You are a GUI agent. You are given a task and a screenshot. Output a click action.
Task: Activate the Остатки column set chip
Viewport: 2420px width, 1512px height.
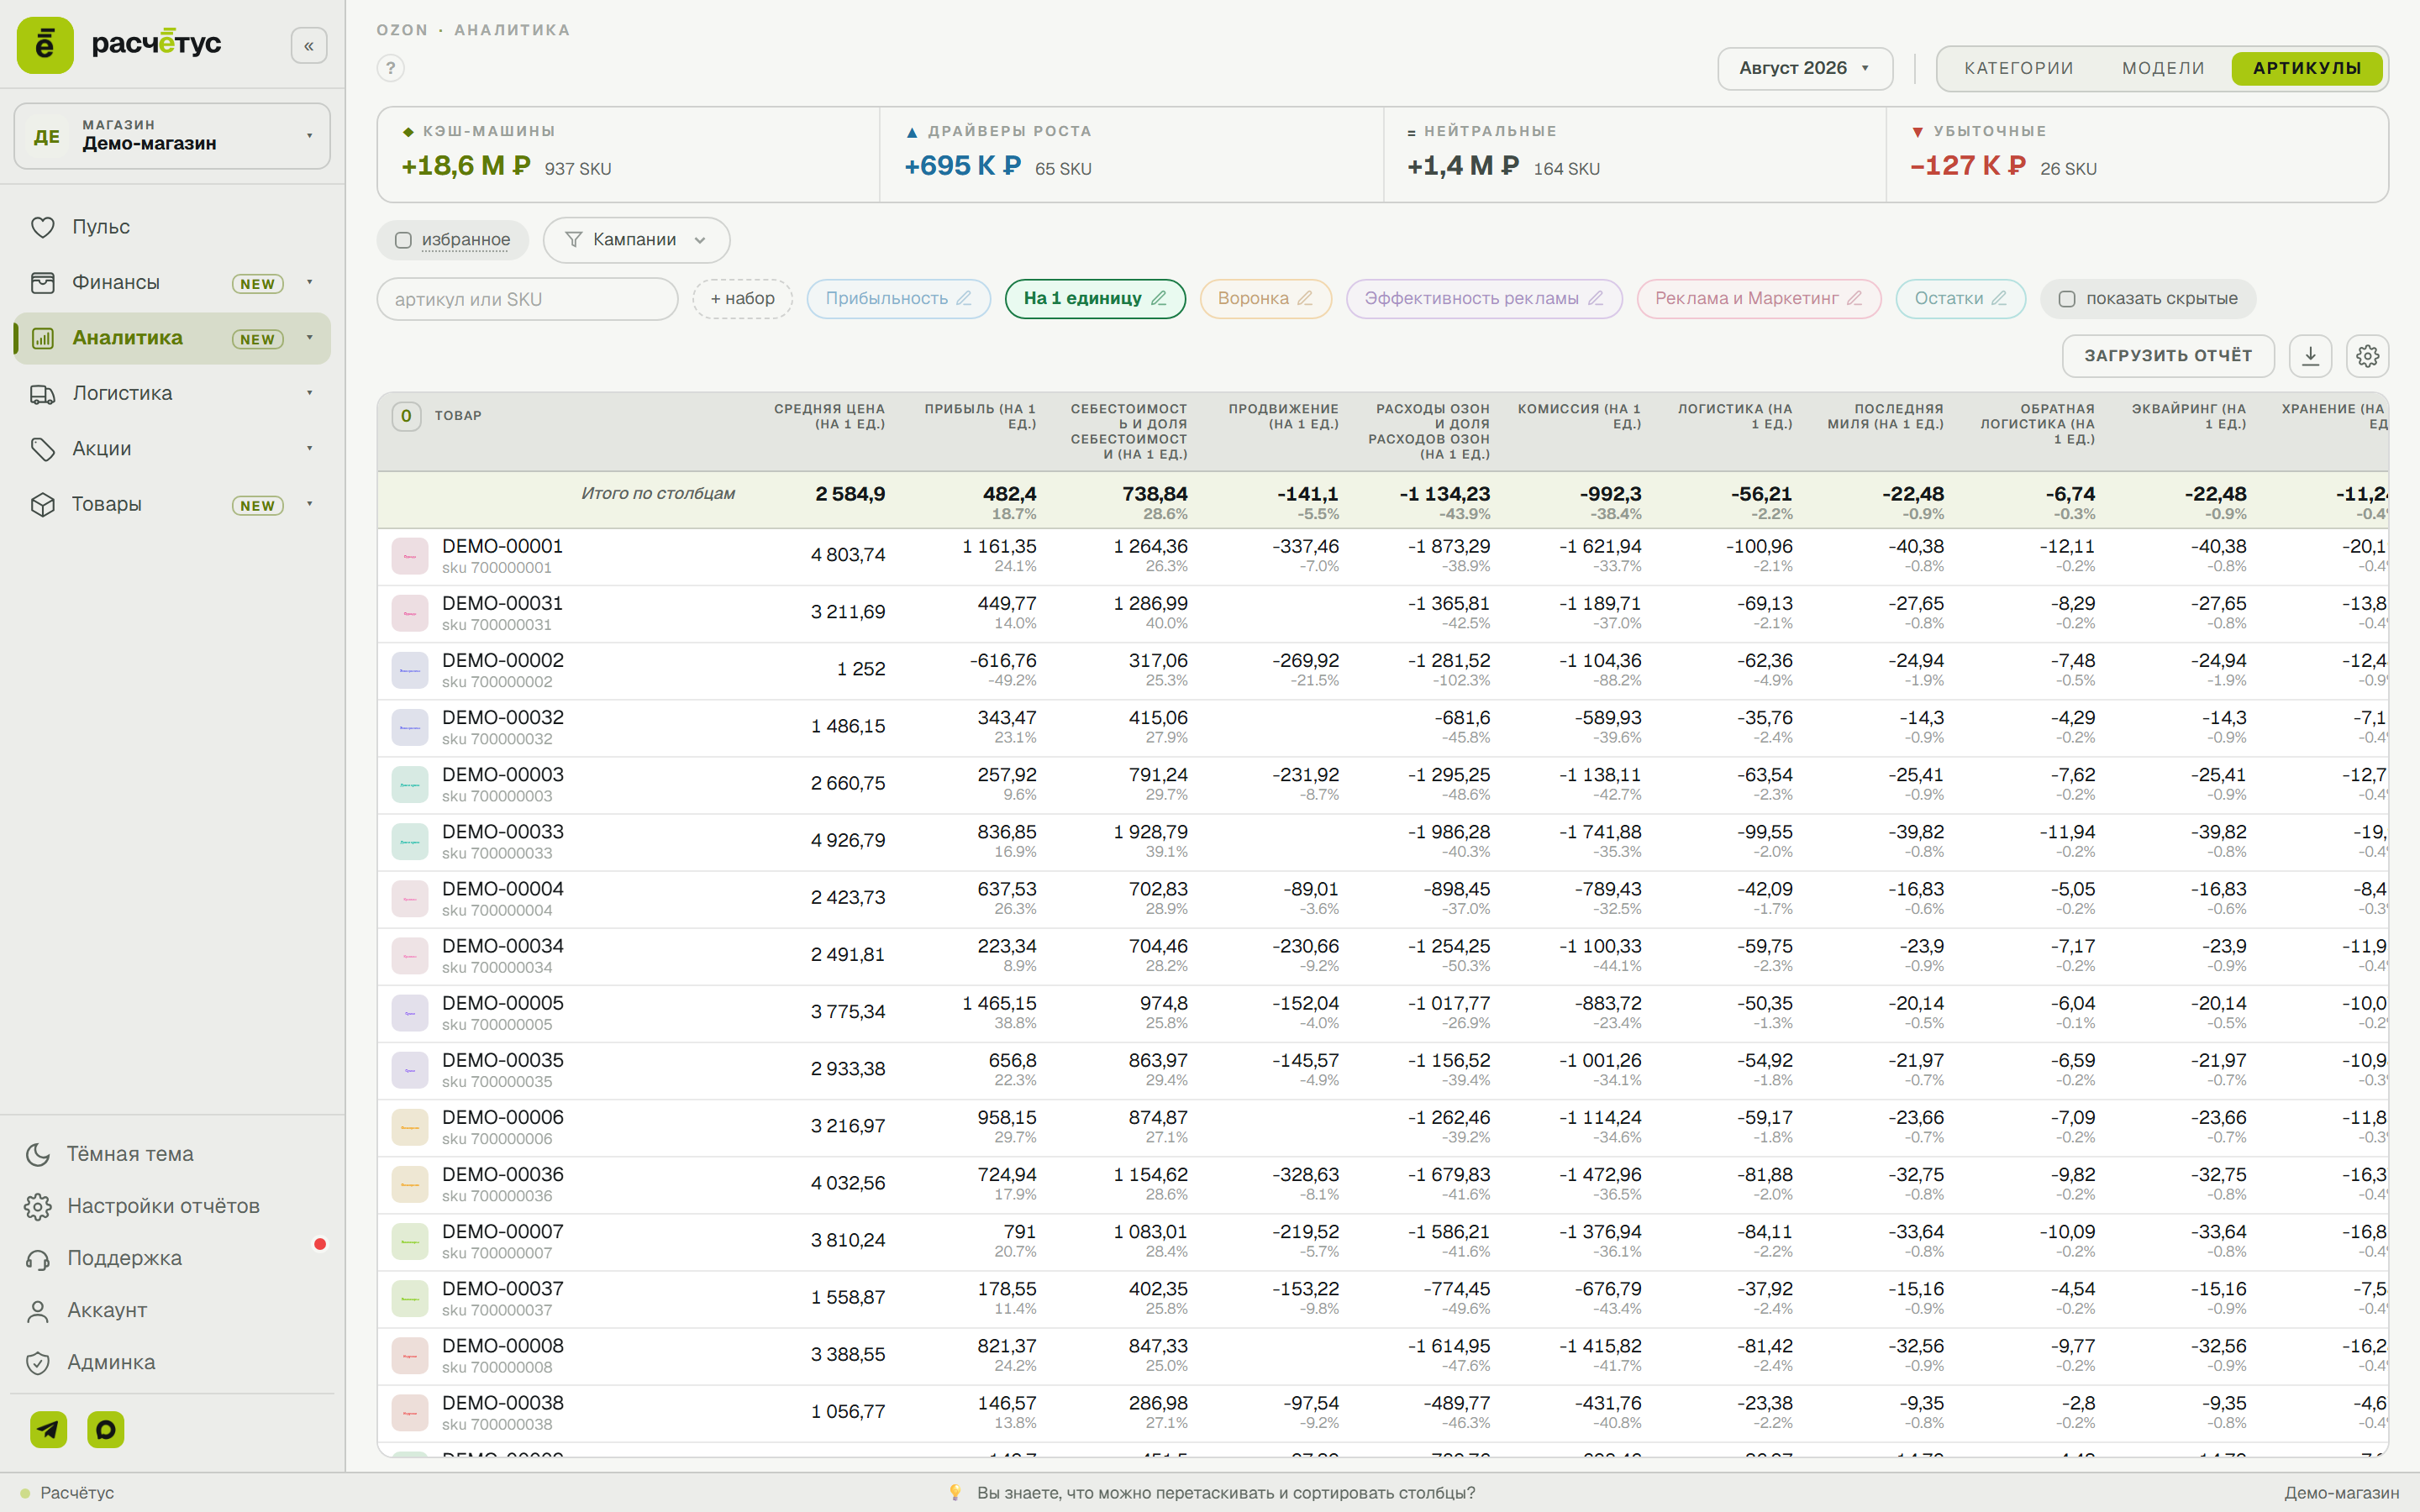pyautogui.click(x=1960, y=299)
